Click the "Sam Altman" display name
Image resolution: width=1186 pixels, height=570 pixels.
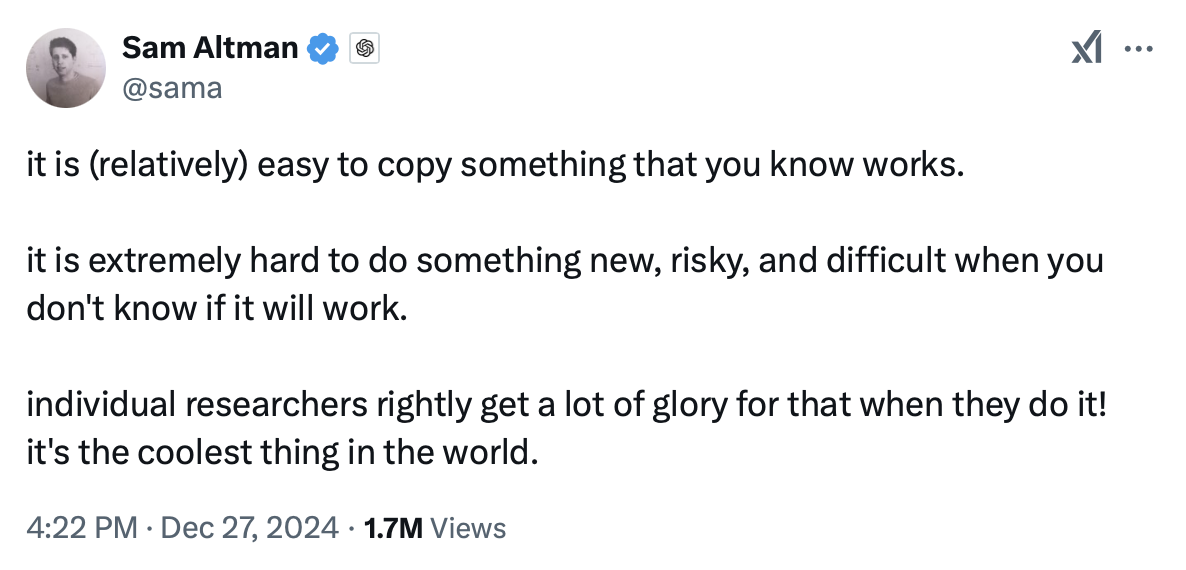tap(210, 48)
